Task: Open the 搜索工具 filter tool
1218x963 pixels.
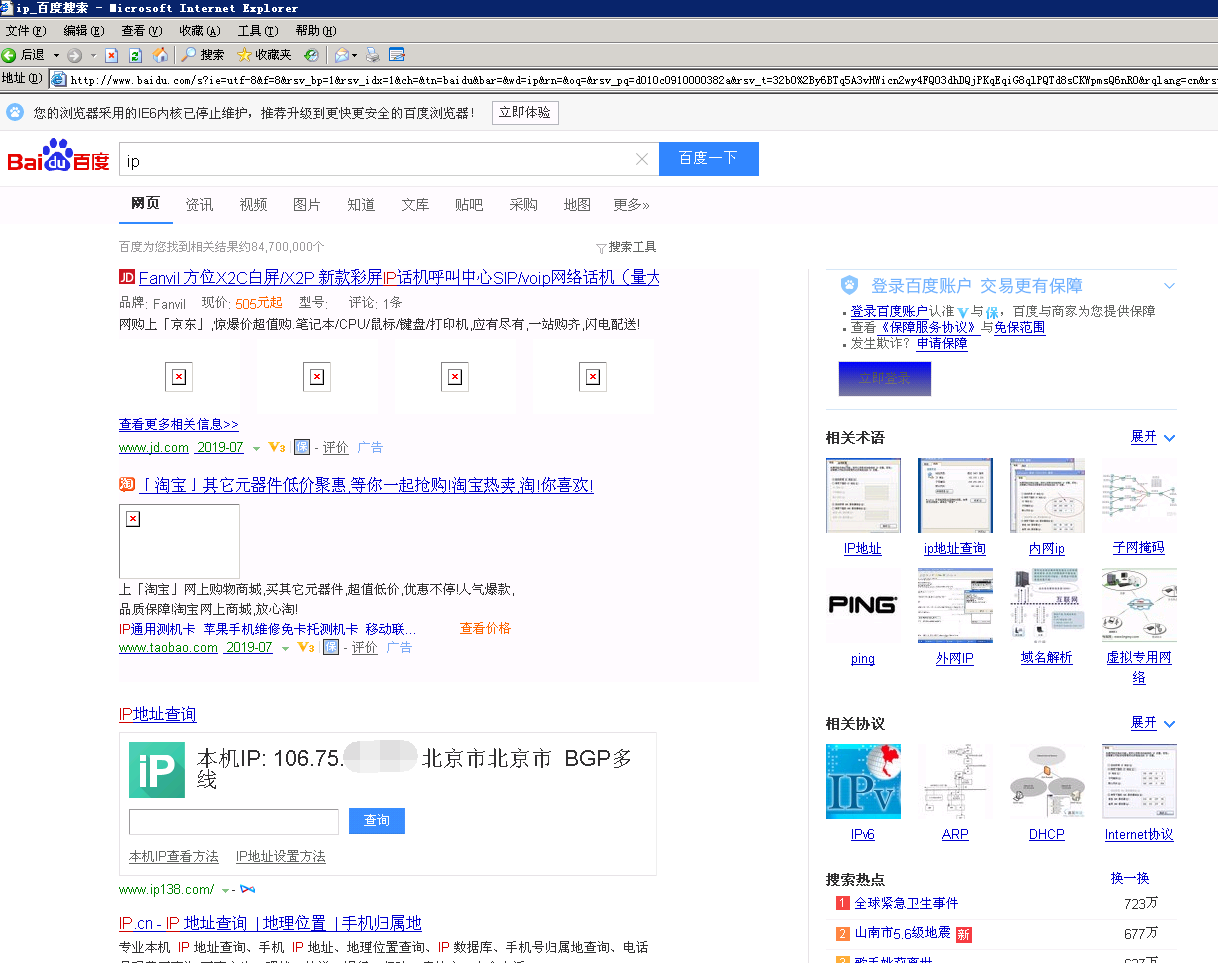Action: pyautogui.click(x=626, y=247)
